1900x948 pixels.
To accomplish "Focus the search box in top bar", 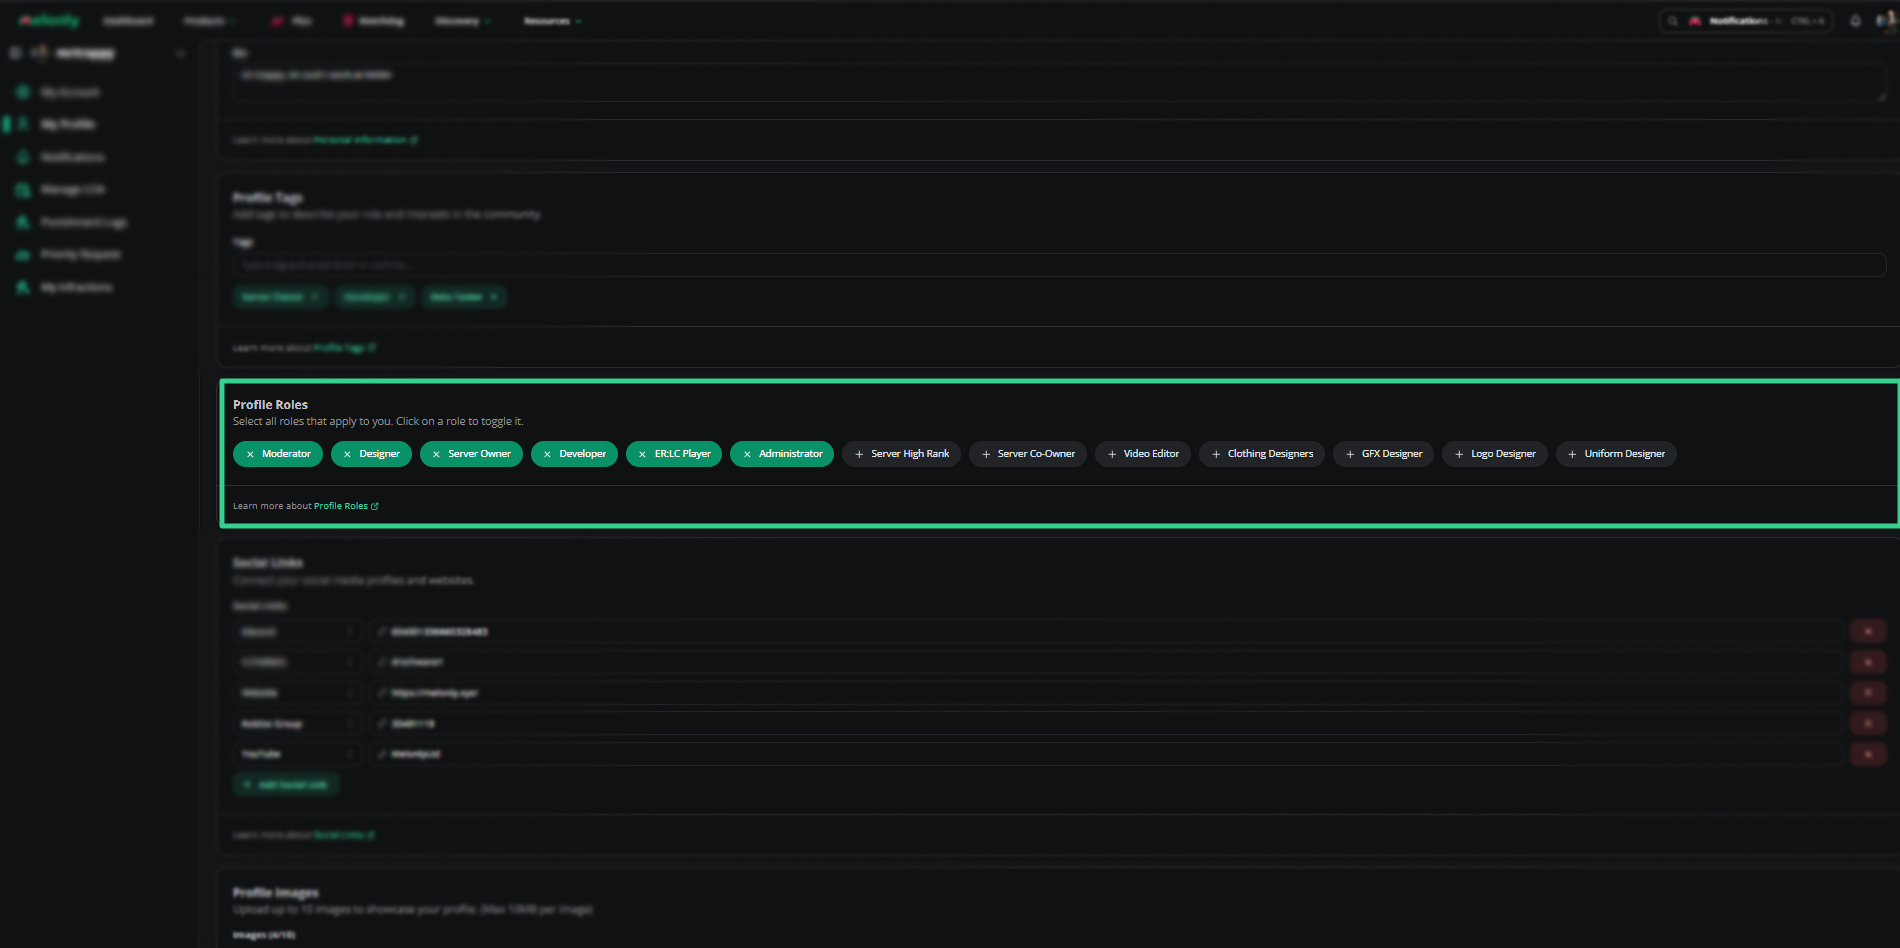I will (x=1745, y=21).
